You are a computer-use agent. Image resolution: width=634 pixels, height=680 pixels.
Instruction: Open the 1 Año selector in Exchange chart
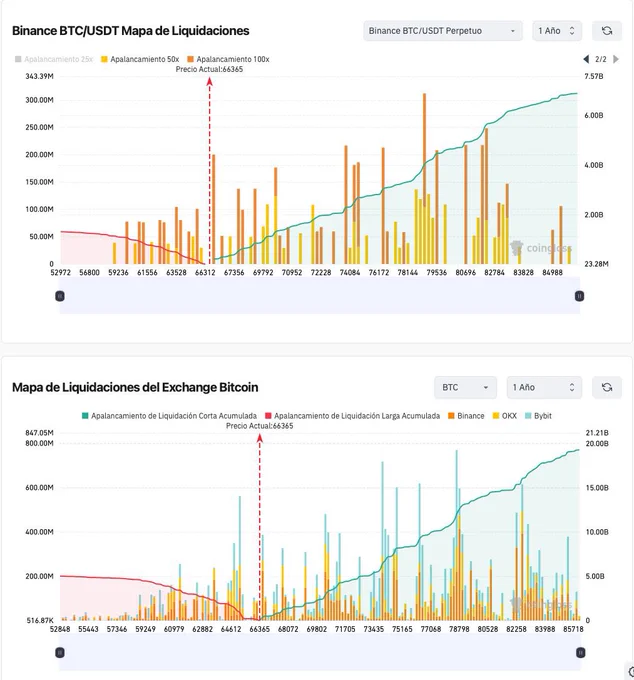[x=545, y=387]
